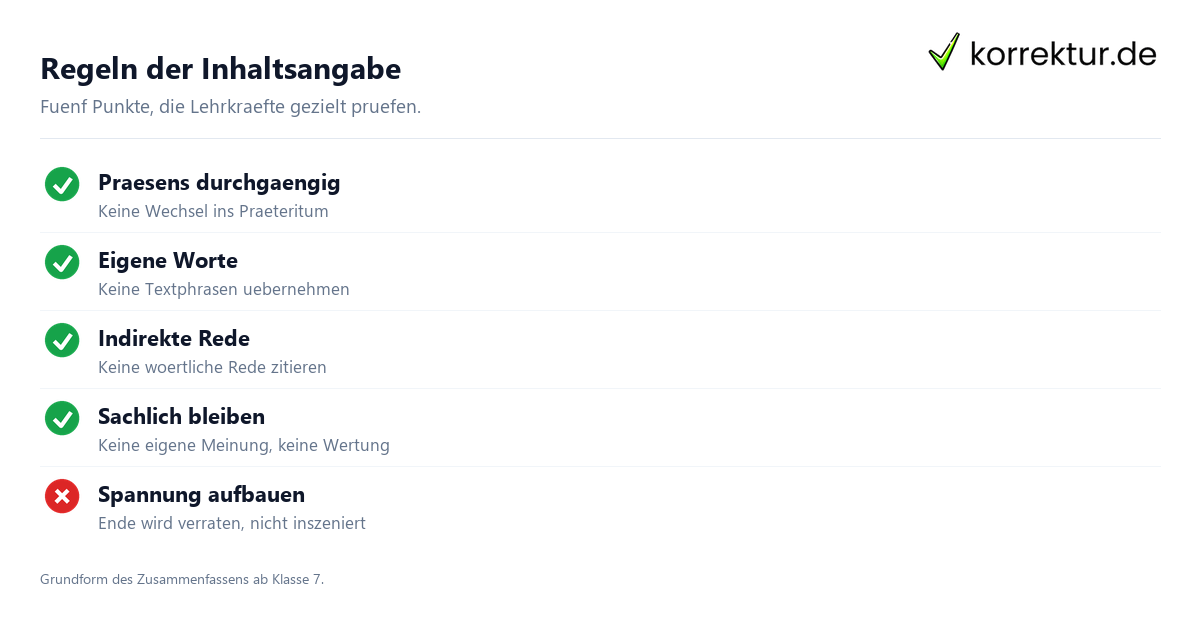This screenshot has width=1200, height=630.
Task: Click the text Keine woertliche Rede zitieren
Action: (212, 368)
